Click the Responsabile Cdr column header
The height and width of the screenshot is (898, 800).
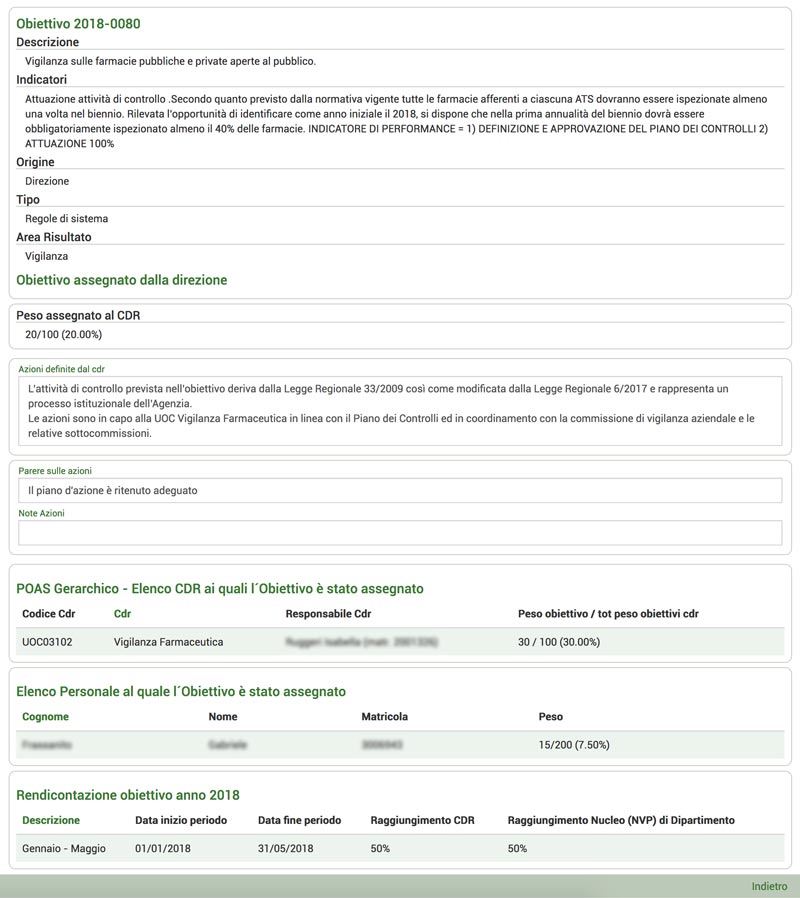pos(328,613)
